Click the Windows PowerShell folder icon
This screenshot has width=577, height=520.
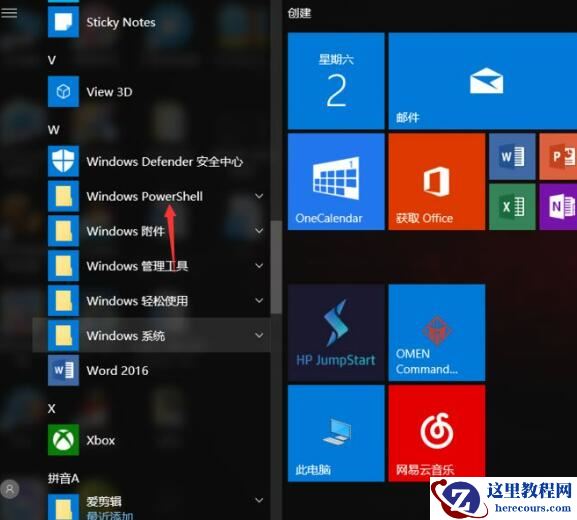(x=63, y=196)
